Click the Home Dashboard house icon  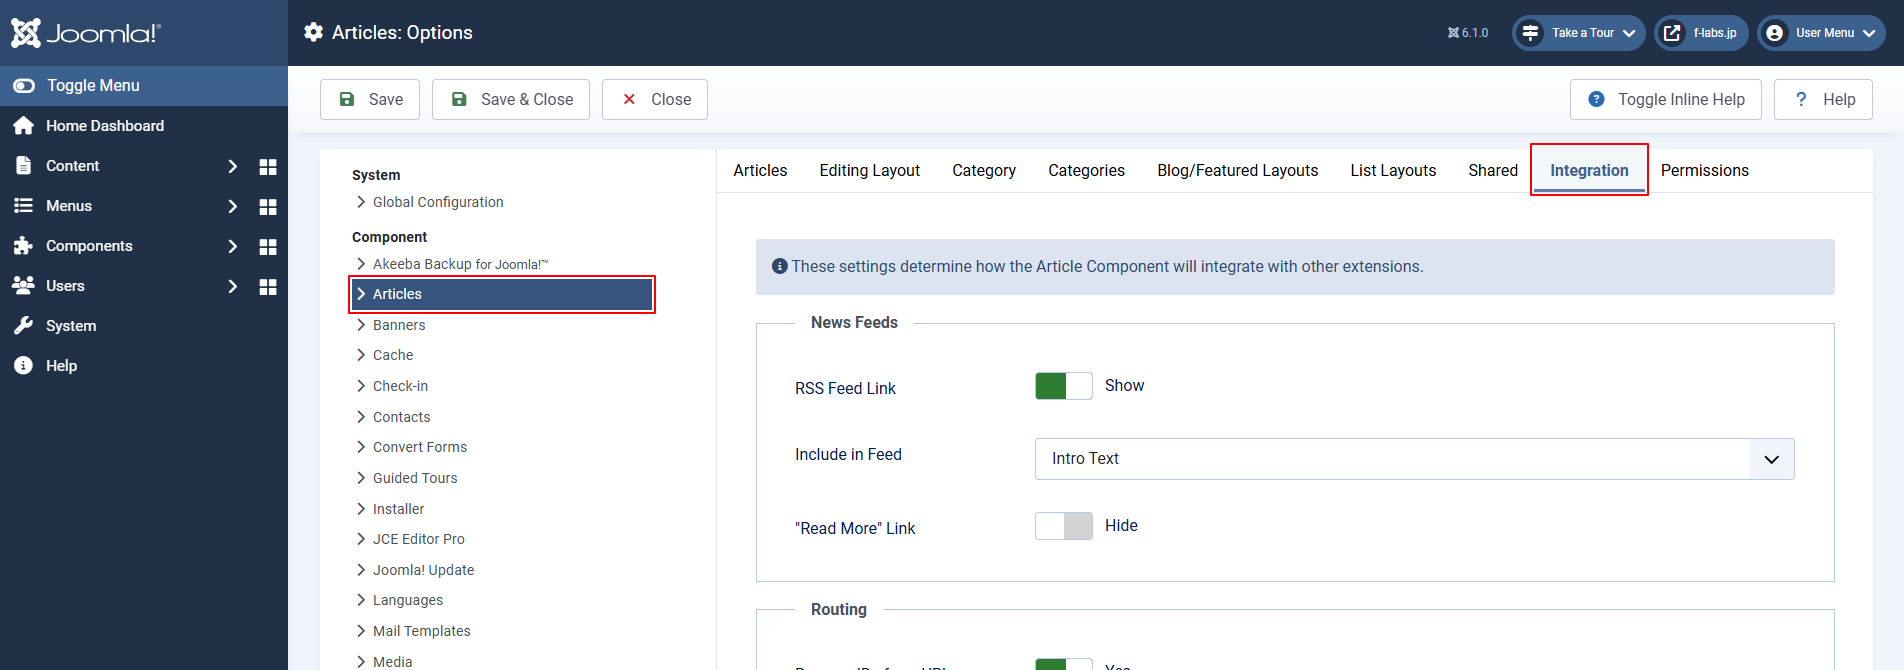point(24,126)
